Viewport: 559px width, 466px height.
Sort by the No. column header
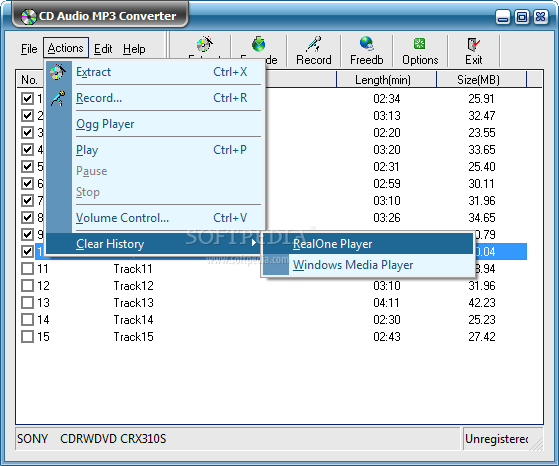[x=29, y=80]
